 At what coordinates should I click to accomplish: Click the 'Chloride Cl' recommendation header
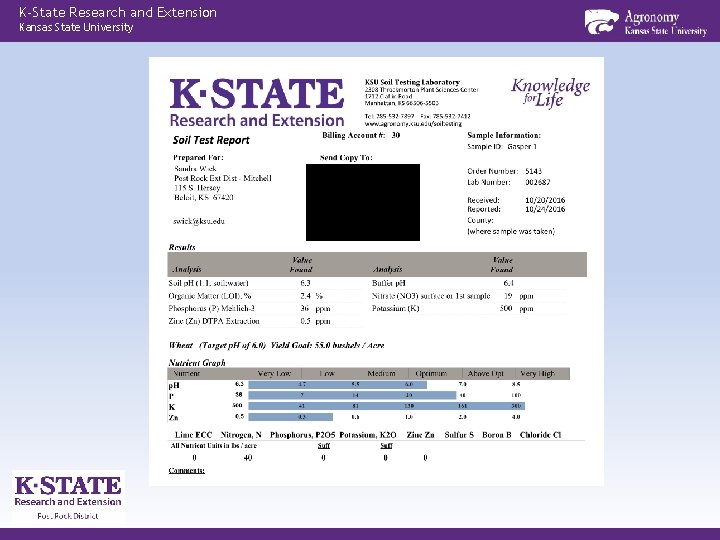click(x=540, y=434)
